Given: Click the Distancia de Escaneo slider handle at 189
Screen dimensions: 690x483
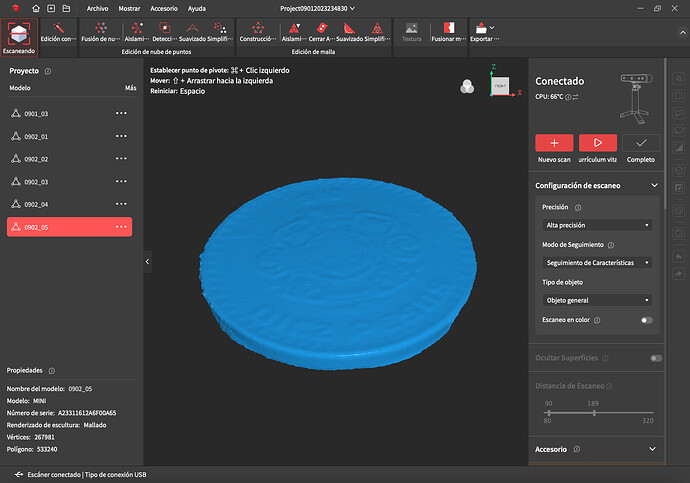Looking at the screenshot, I should [x=594, y=413].
